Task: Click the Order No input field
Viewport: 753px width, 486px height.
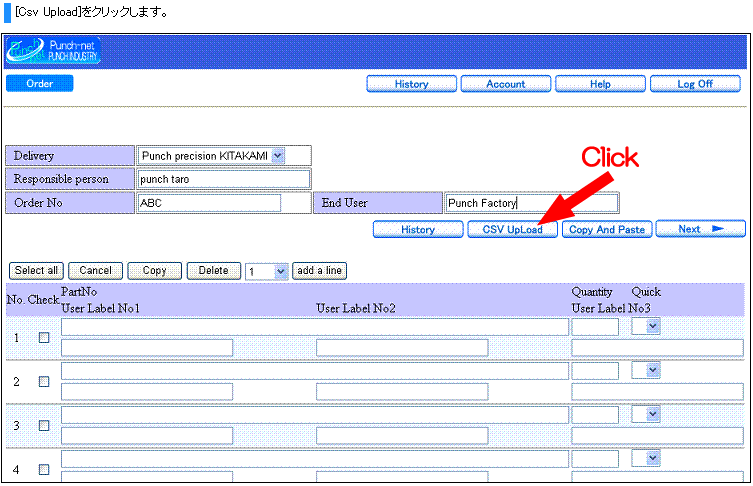Action: pos(209,203)
